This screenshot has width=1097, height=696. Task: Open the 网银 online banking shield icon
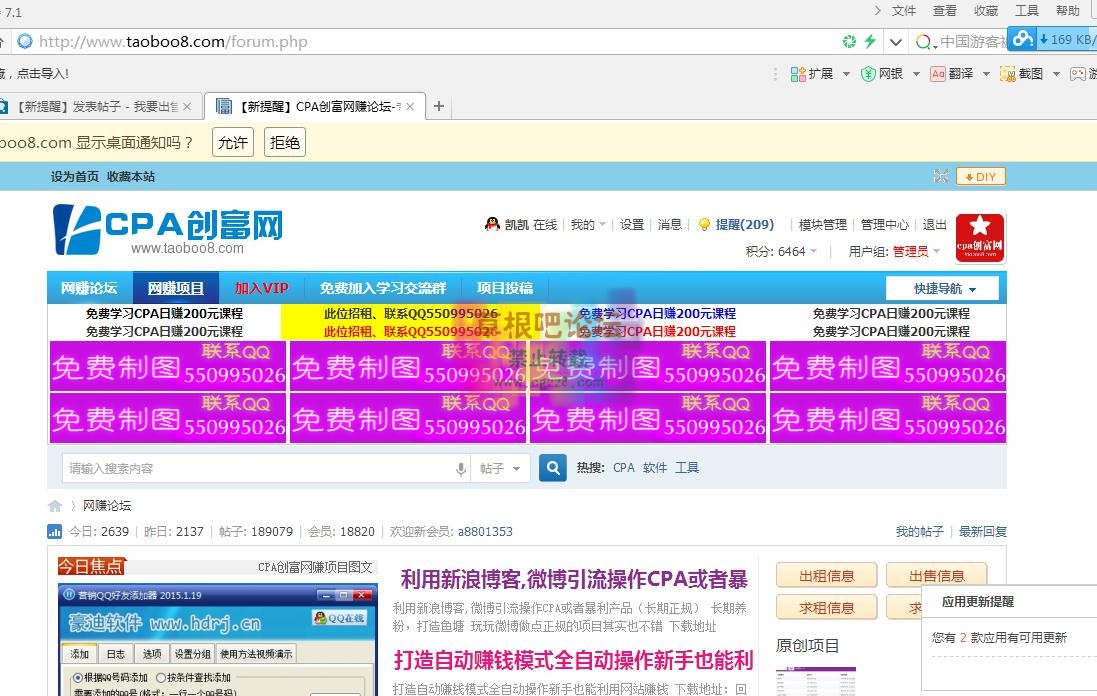868,74
